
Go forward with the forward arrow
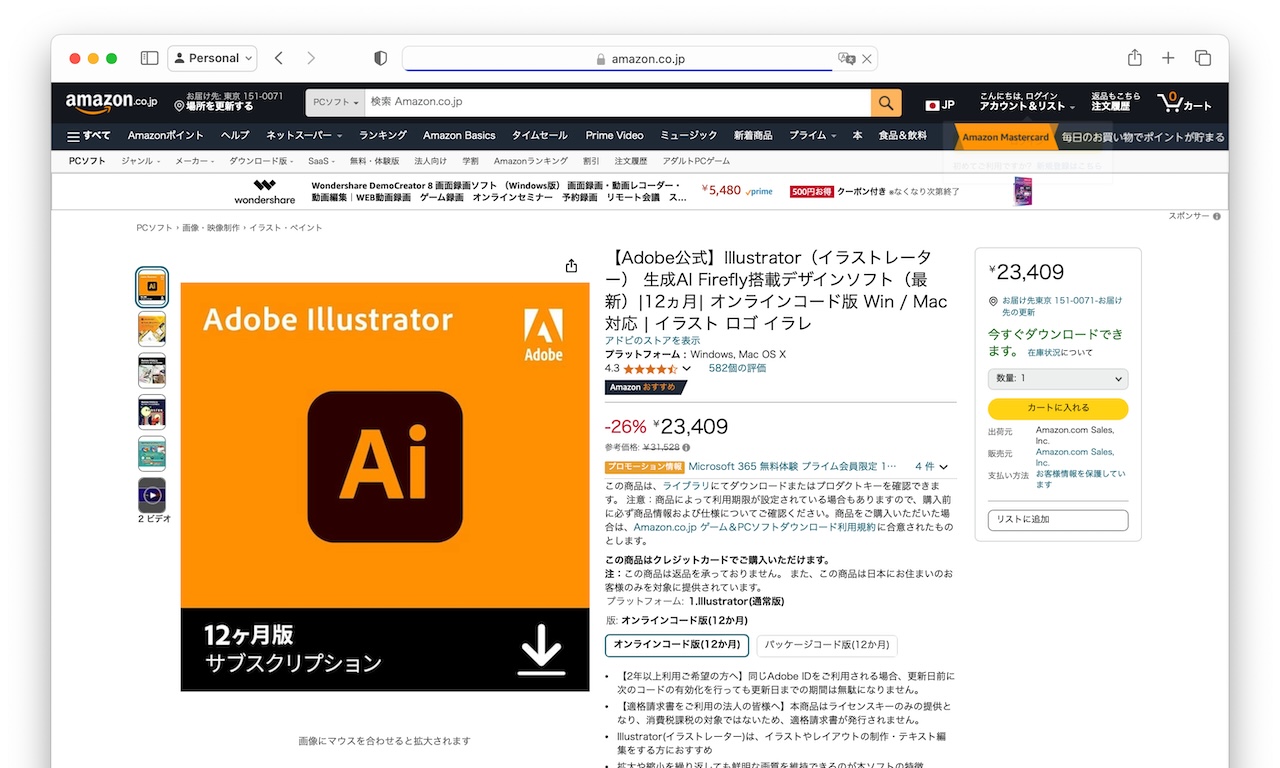[311, 58]
